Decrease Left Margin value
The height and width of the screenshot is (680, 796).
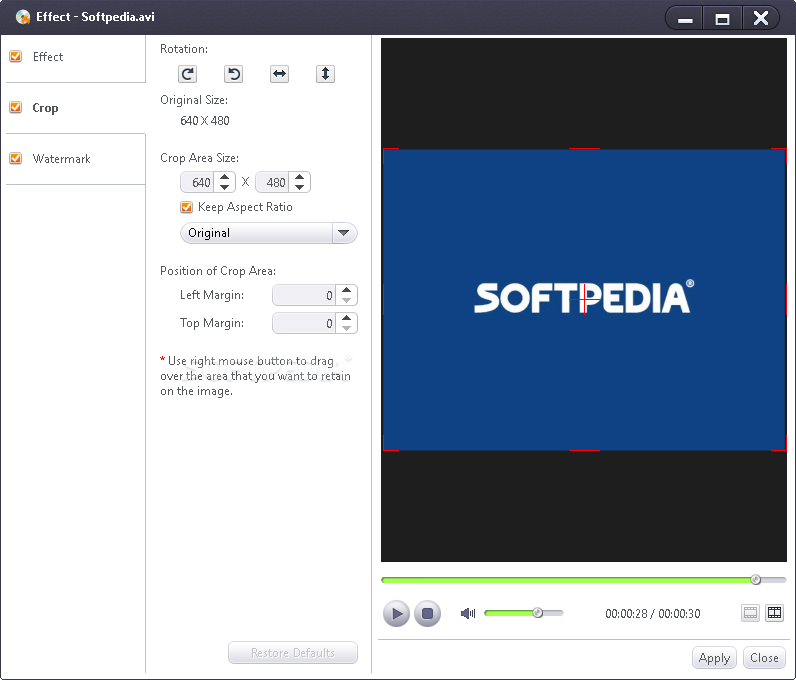pos(346,300)
